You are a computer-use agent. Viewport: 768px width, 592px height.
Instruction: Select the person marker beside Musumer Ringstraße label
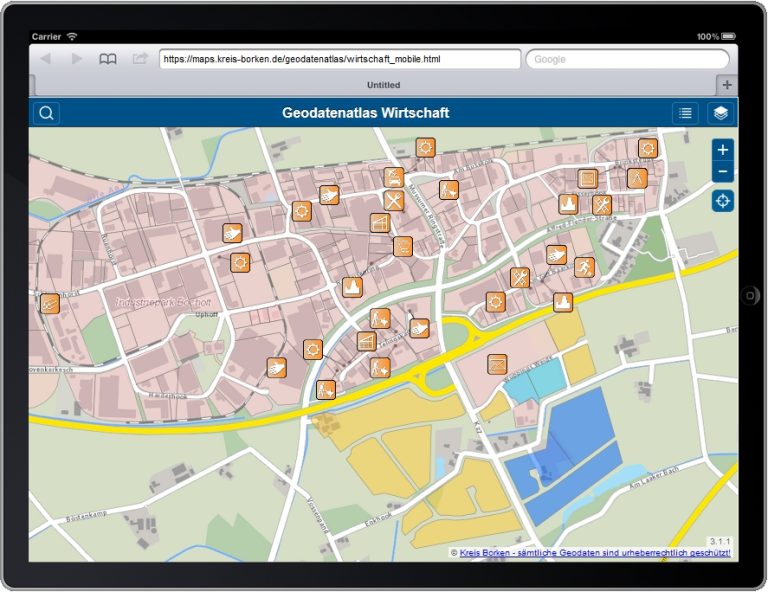pos(449,189)
